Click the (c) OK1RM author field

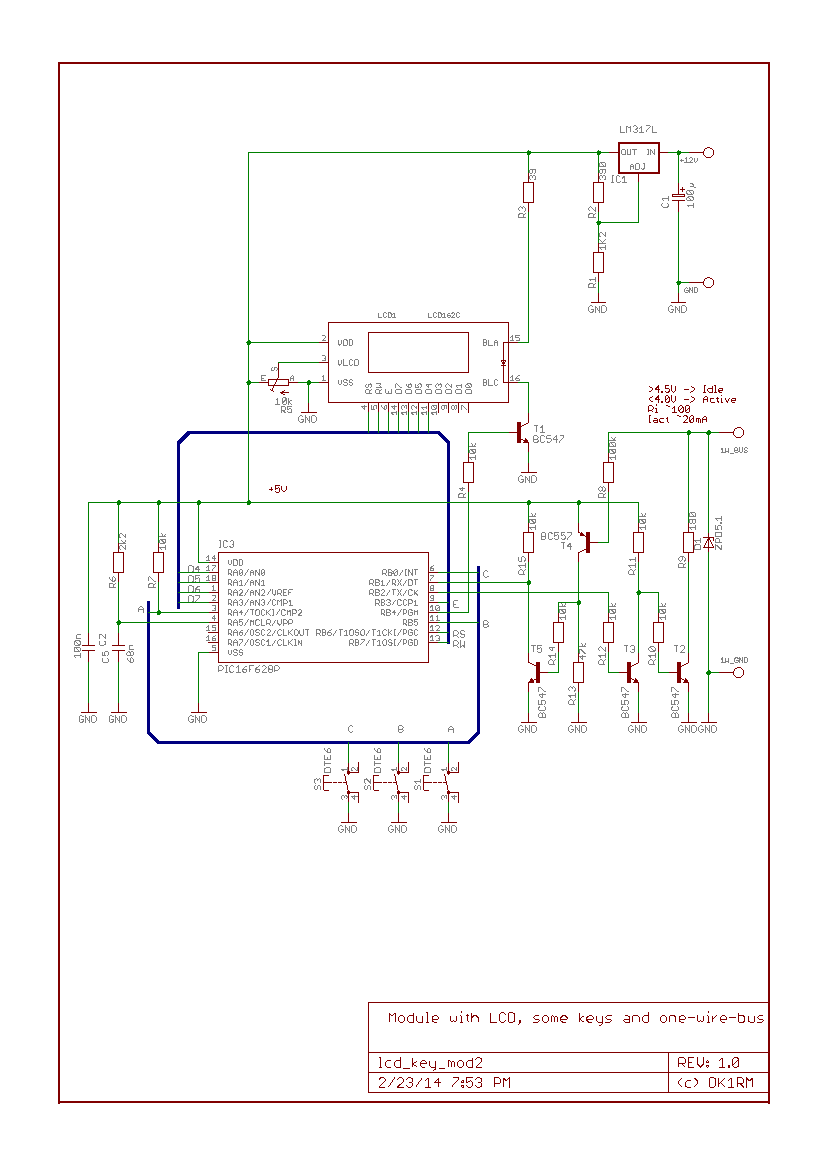[716, 1082]
